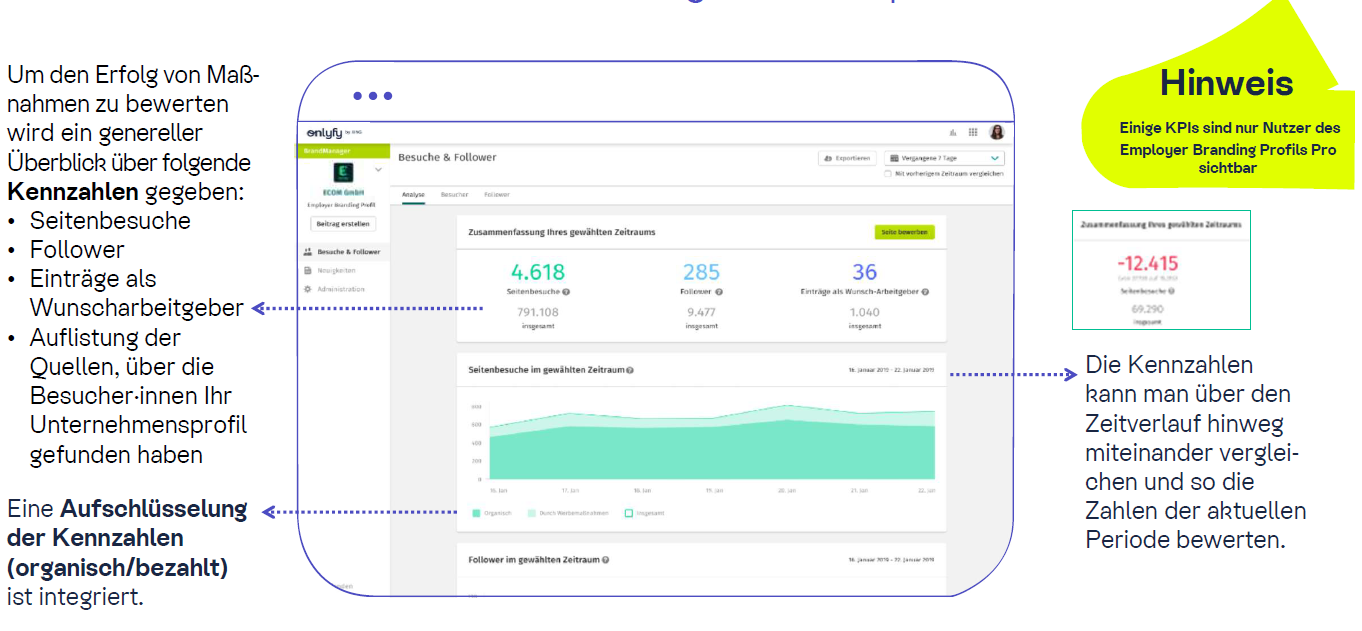Enable Mit vorherigem Zeitraum vergleichen checkbox

coord(888,174)
